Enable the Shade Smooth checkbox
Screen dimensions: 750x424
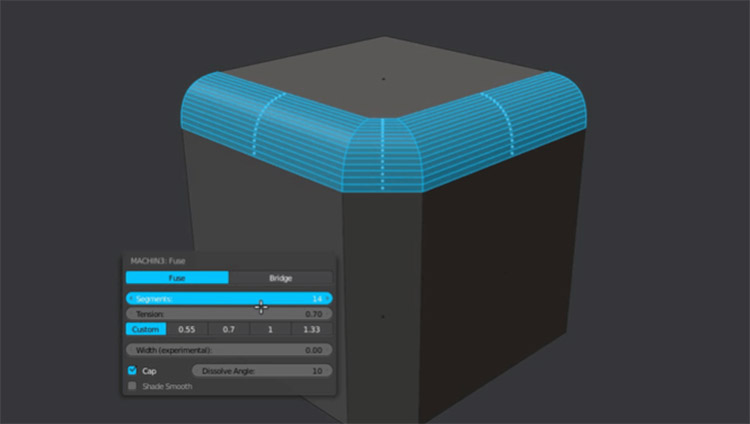click(x=132, y=386)
